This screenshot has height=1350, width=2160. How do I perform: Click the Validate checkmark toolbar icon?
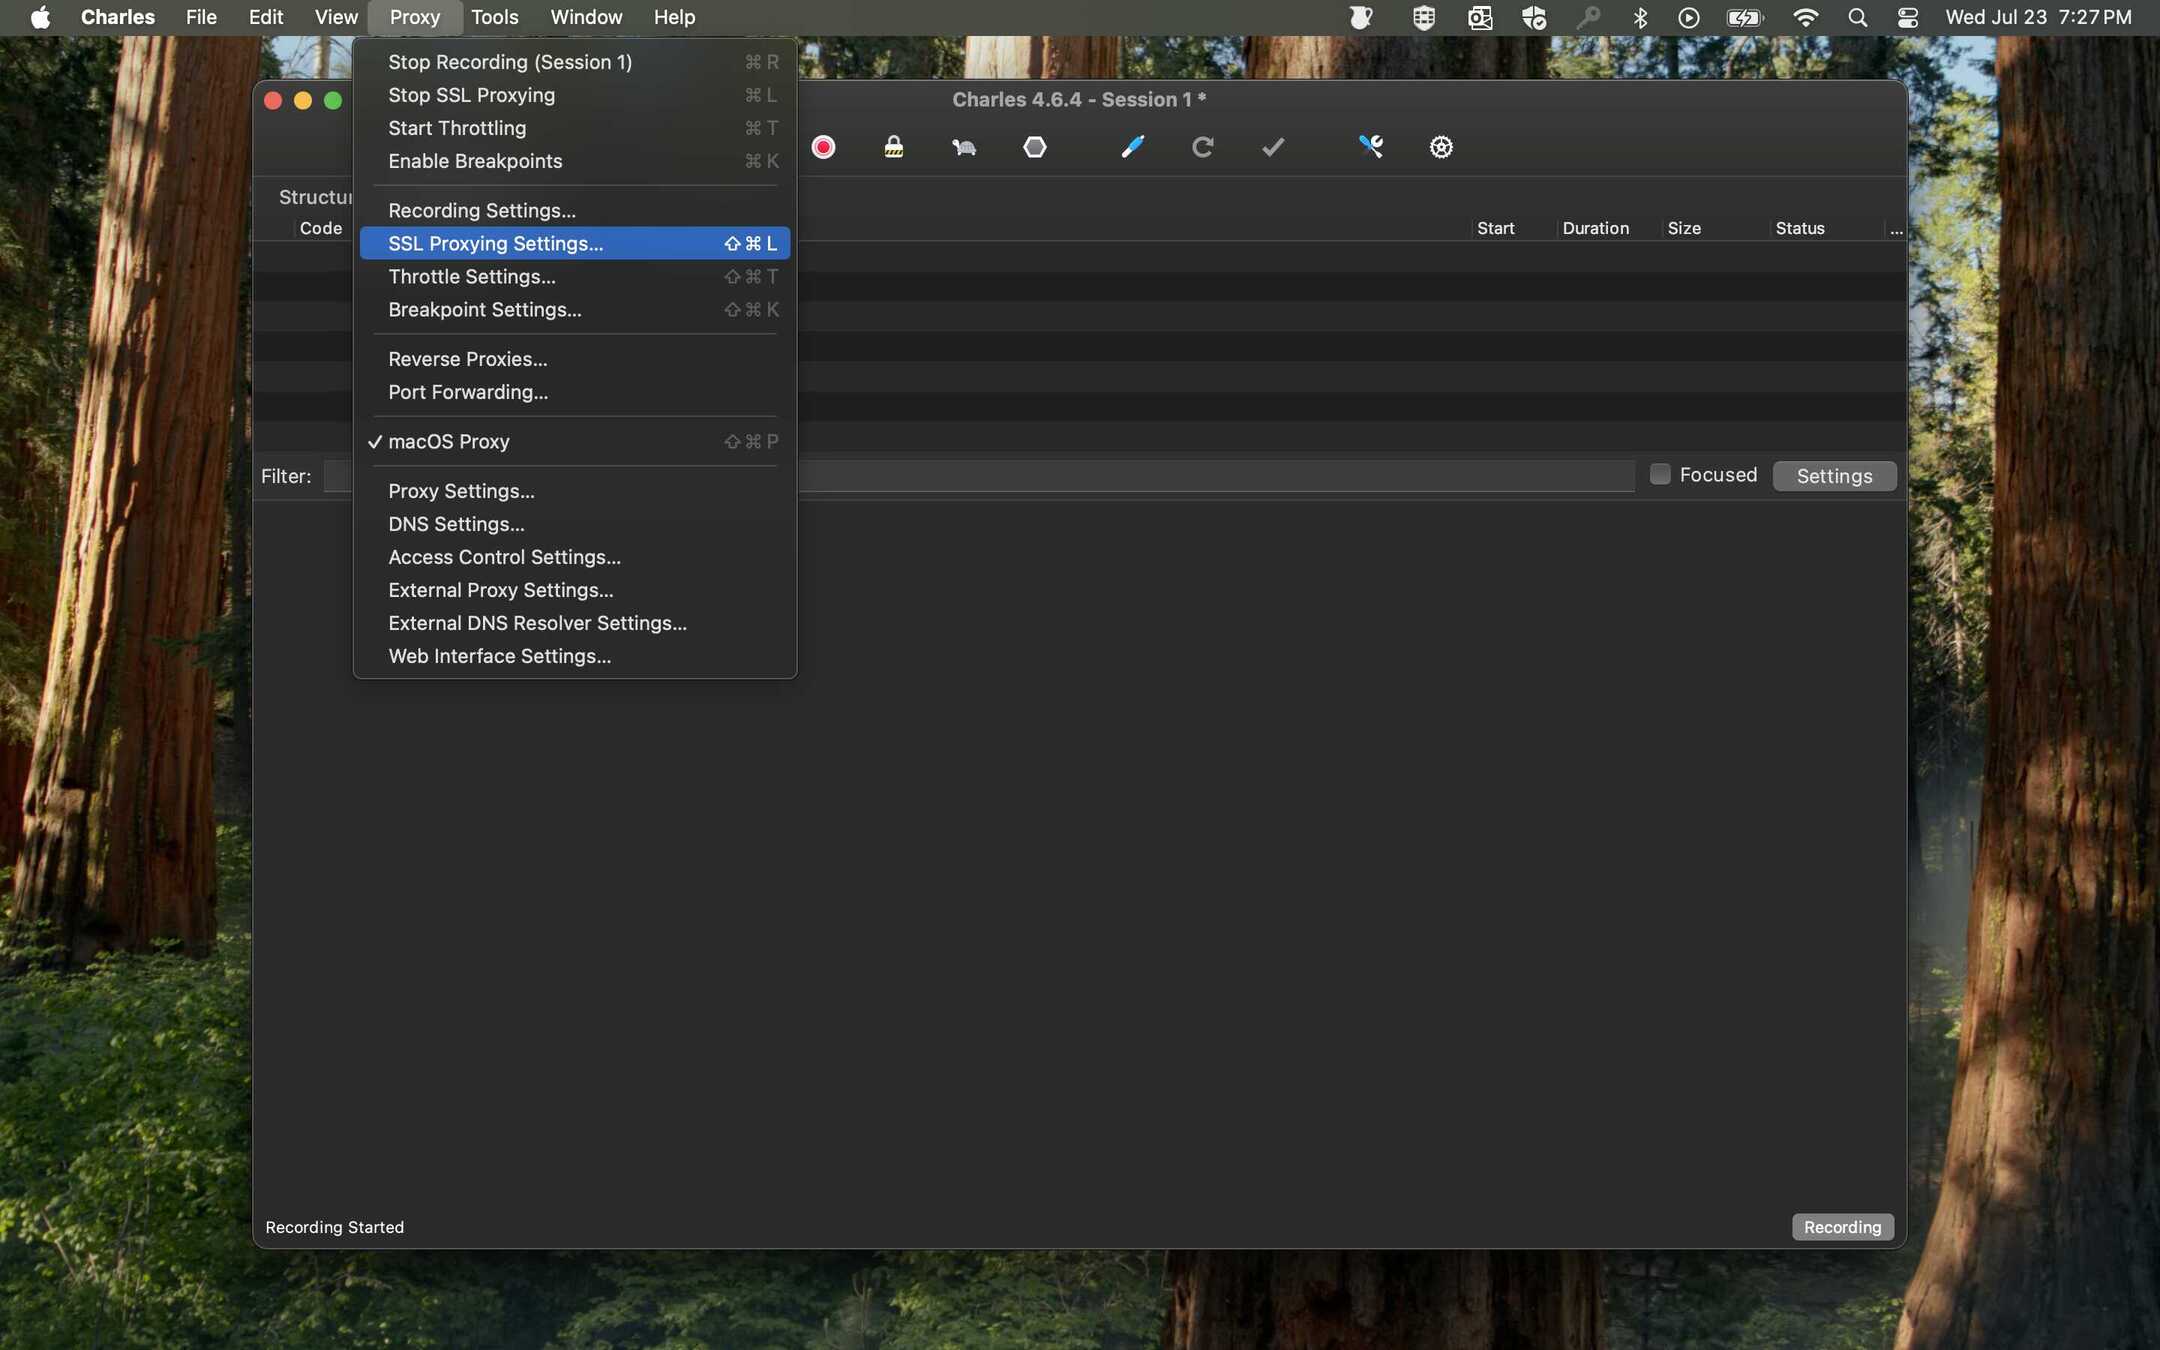[x=1273, y=147]
